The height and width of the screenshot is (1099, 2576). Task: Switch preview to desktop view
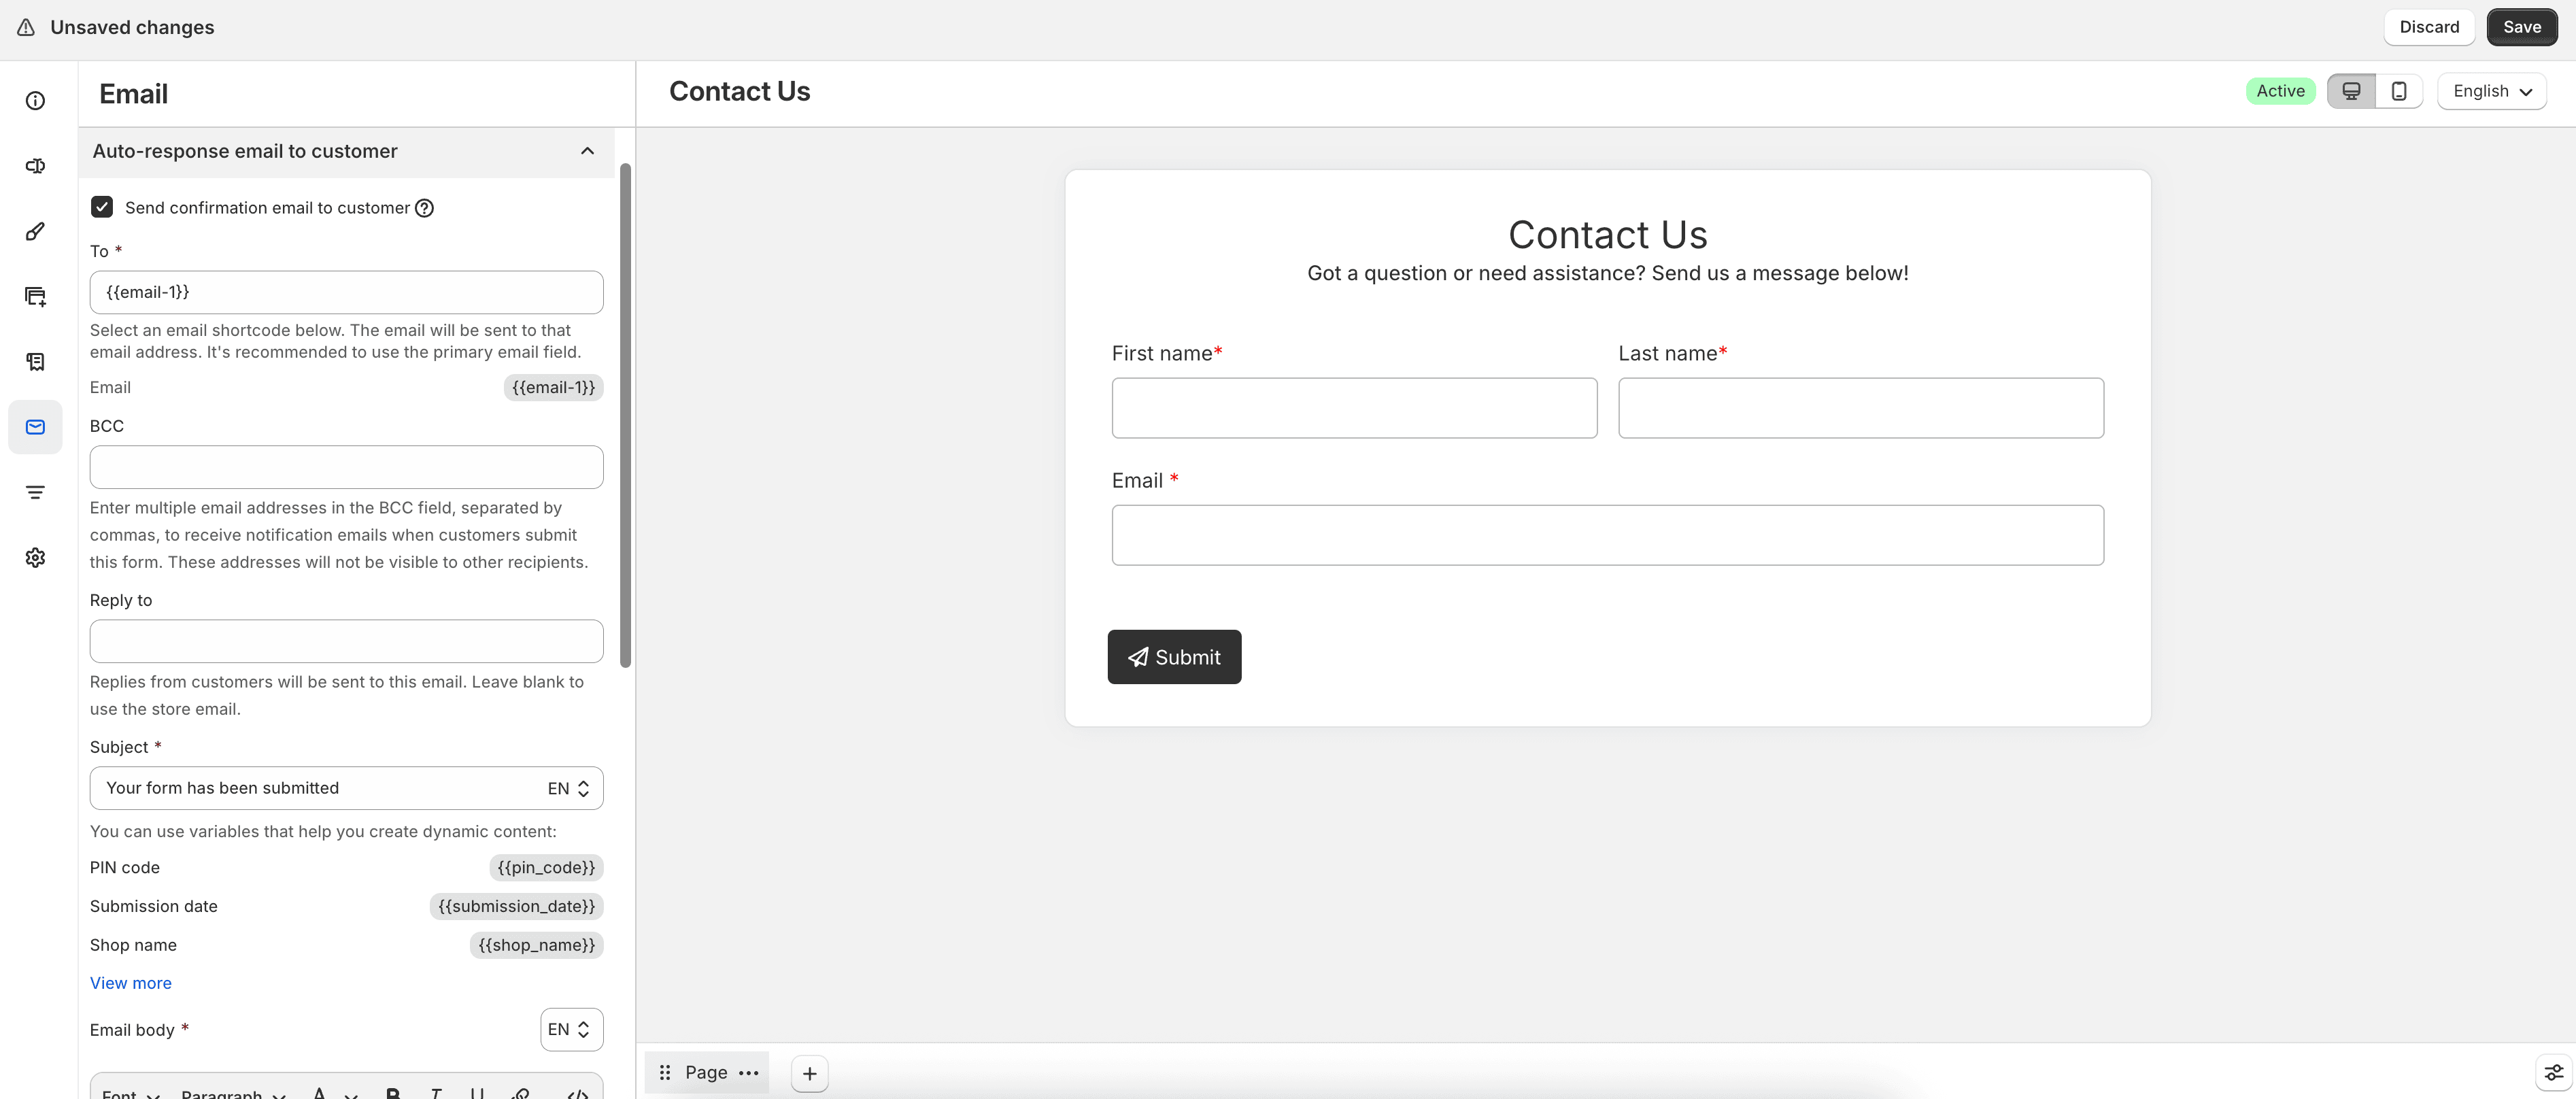coord(2351,91)
